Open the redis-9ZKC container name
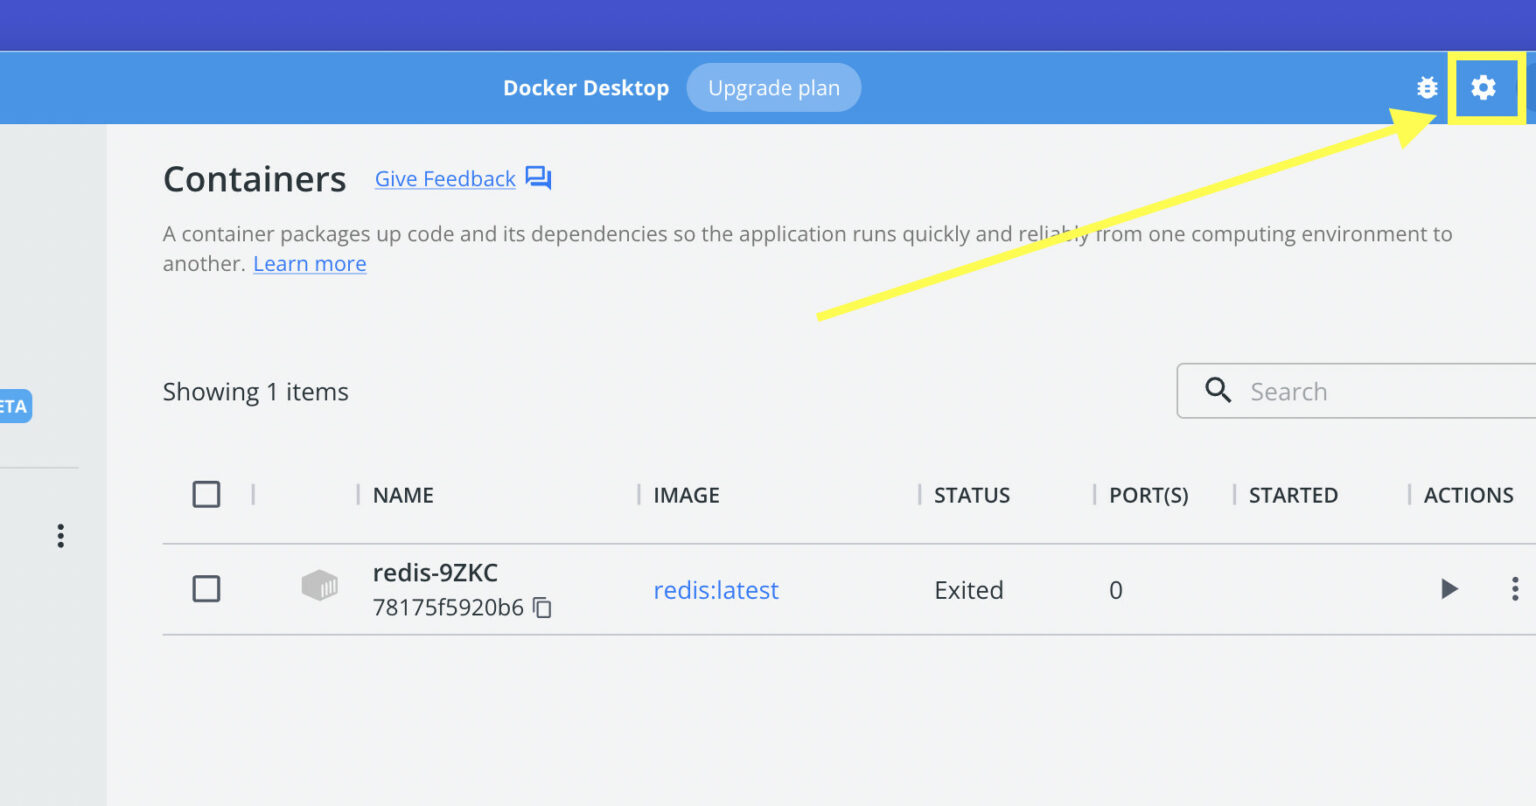Screen dimensions: 1536x806 pos(435,573)
